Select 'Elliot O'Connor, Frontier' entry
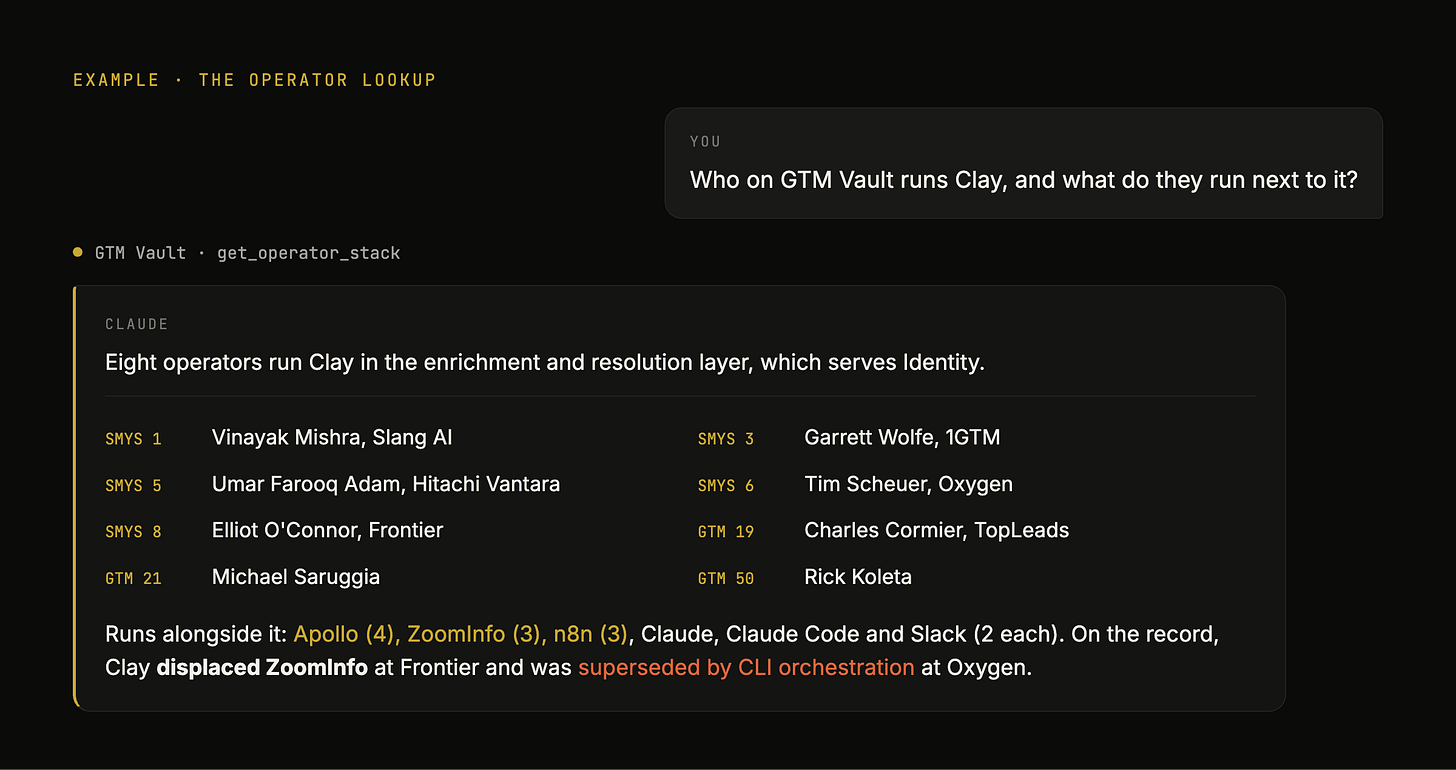 [x=327, y=530]
